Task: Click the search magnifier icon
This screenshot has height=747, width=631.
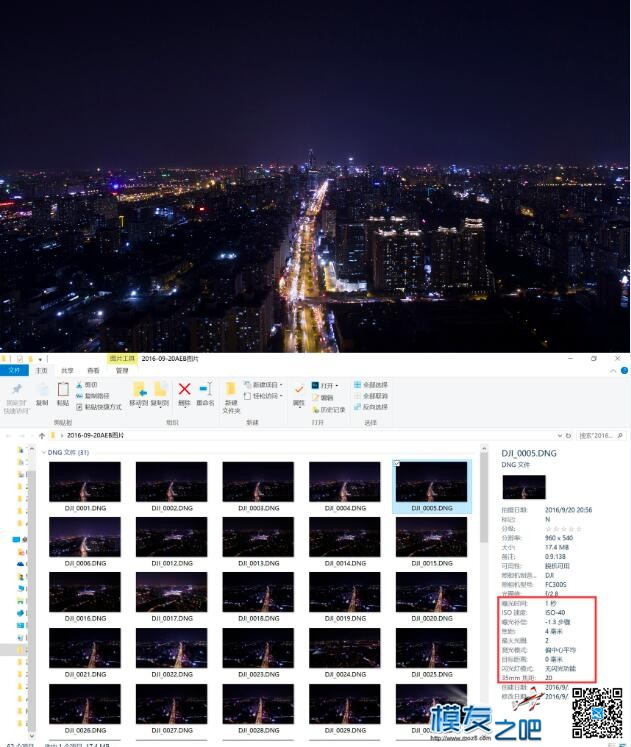Action: pos(620,435)
